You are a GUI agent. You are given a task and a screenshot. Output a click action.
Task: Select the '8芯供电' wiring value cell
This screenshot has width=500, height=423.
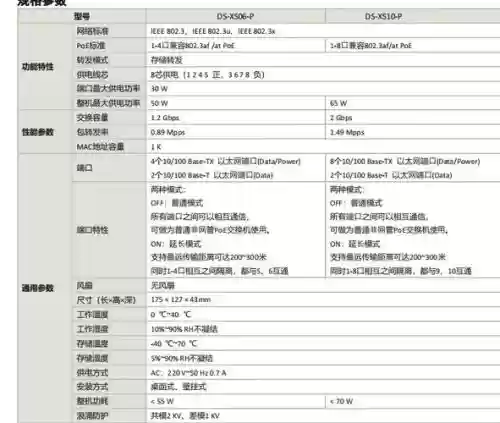click(x=207, y=75)
